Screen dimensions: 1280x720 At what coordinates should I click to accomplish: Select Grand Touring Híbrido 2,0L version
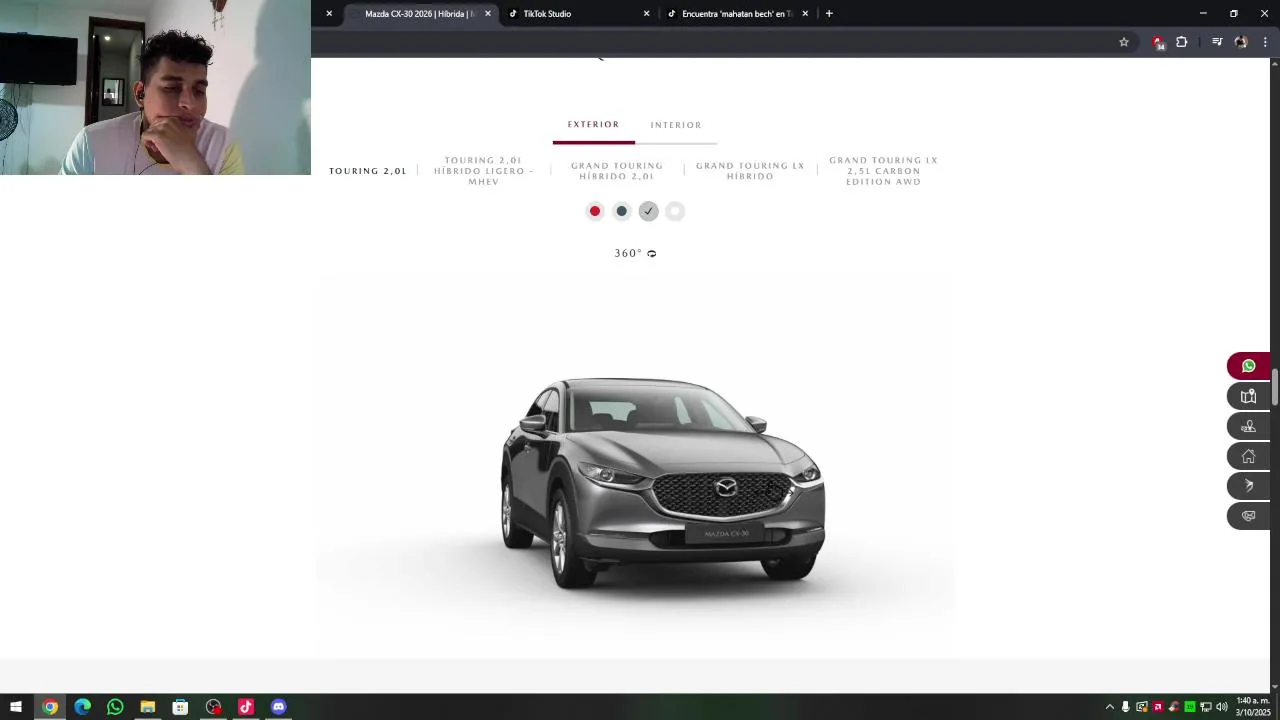pyautogui.click(x=617, y=171)
